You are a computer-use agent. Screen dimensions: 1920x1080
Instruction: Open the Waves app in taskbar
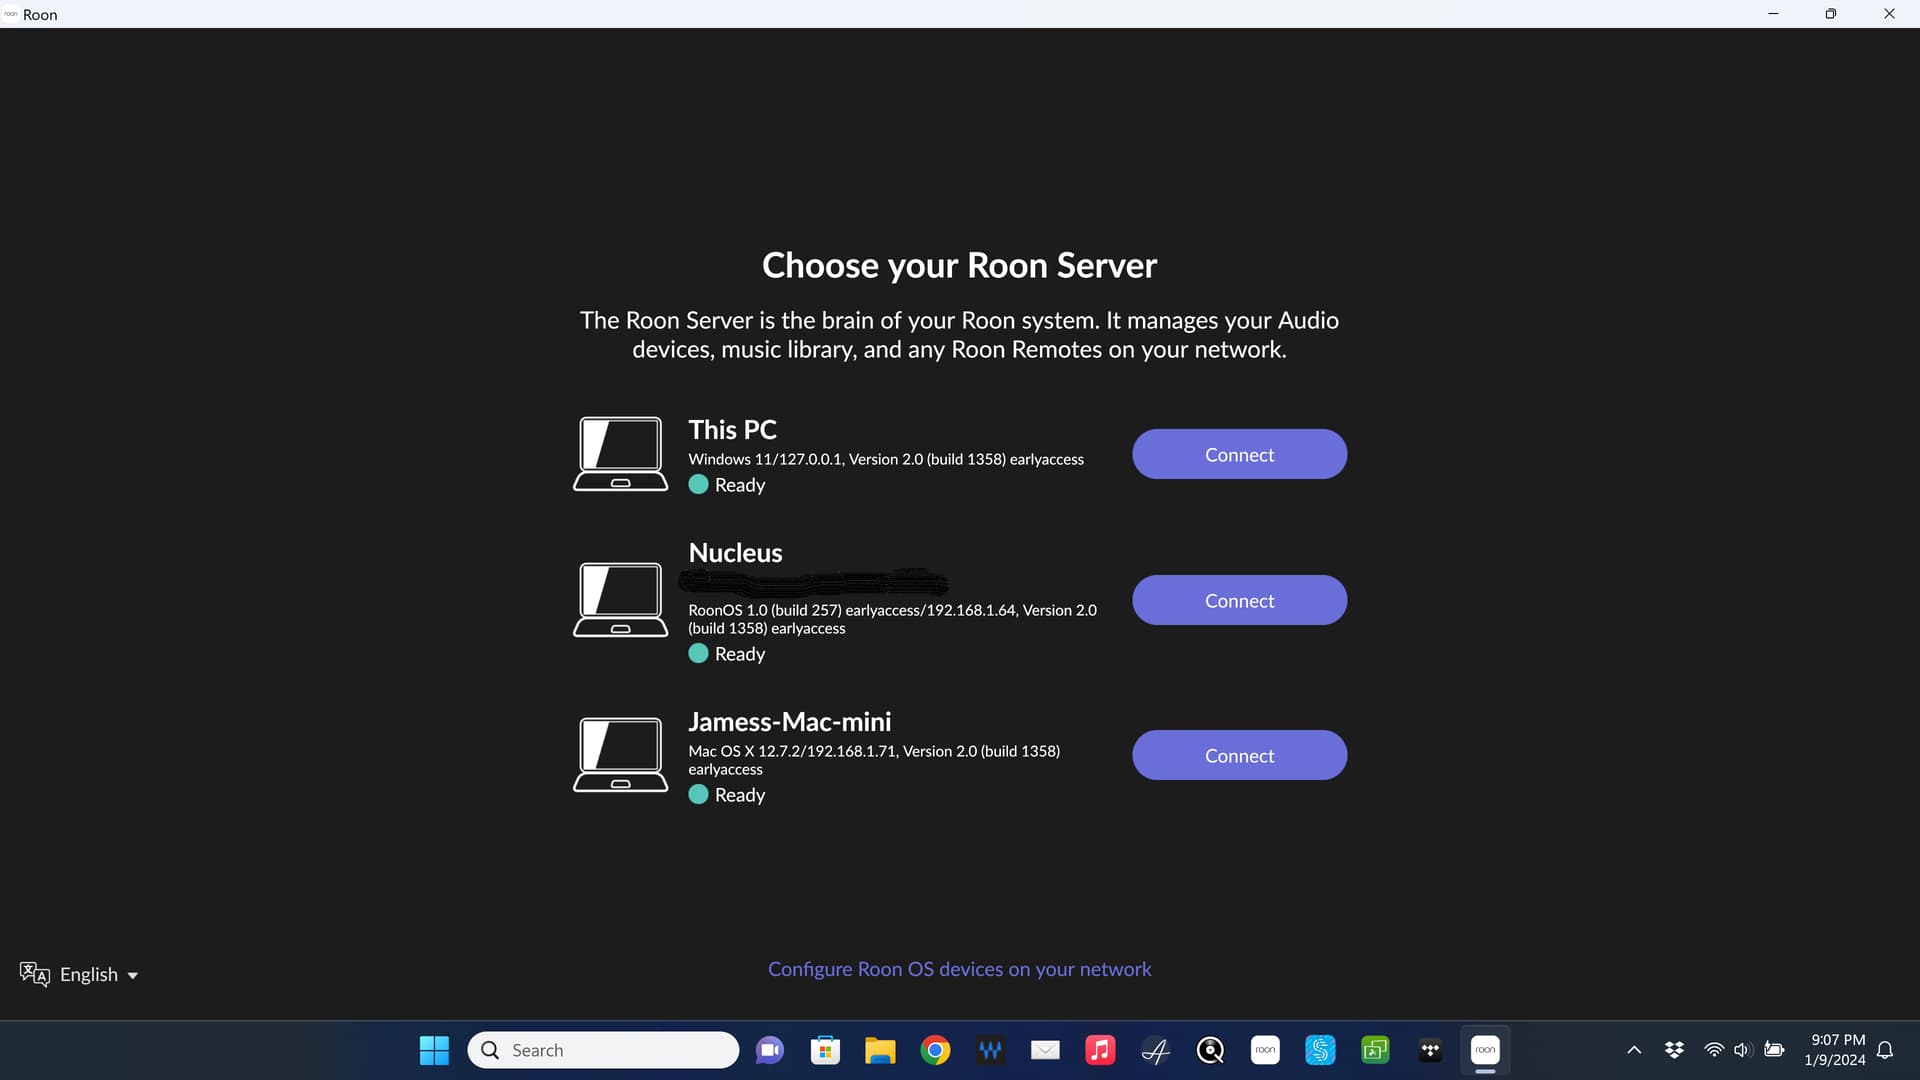(x=990, y=1050)
